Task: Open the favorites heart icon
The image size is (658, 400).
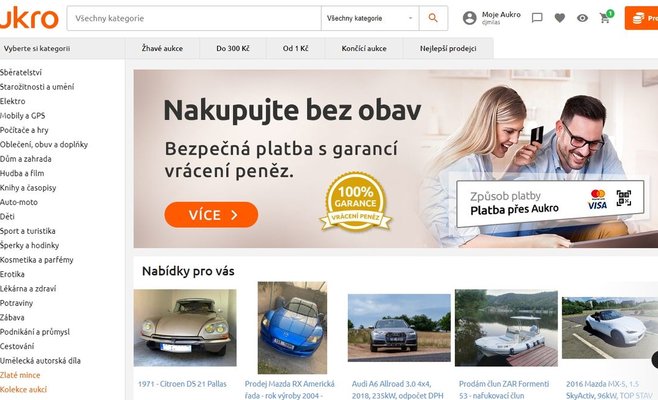Action: tap(559, 18)
